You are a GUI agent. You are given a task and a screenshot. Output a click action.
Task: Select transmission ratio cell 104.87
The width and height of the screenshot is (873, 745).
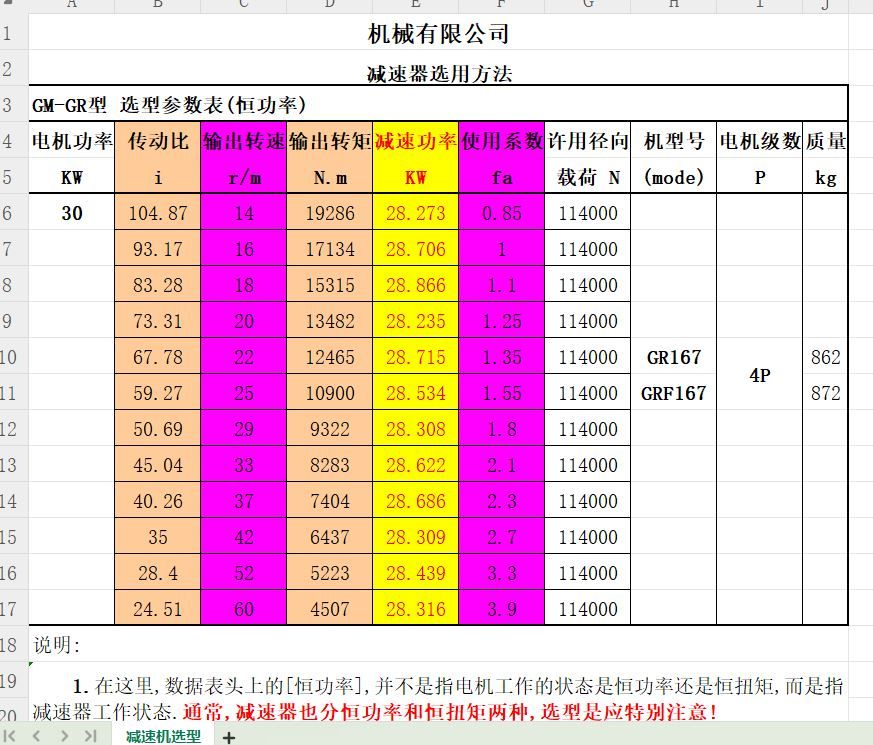coord(157,213)
